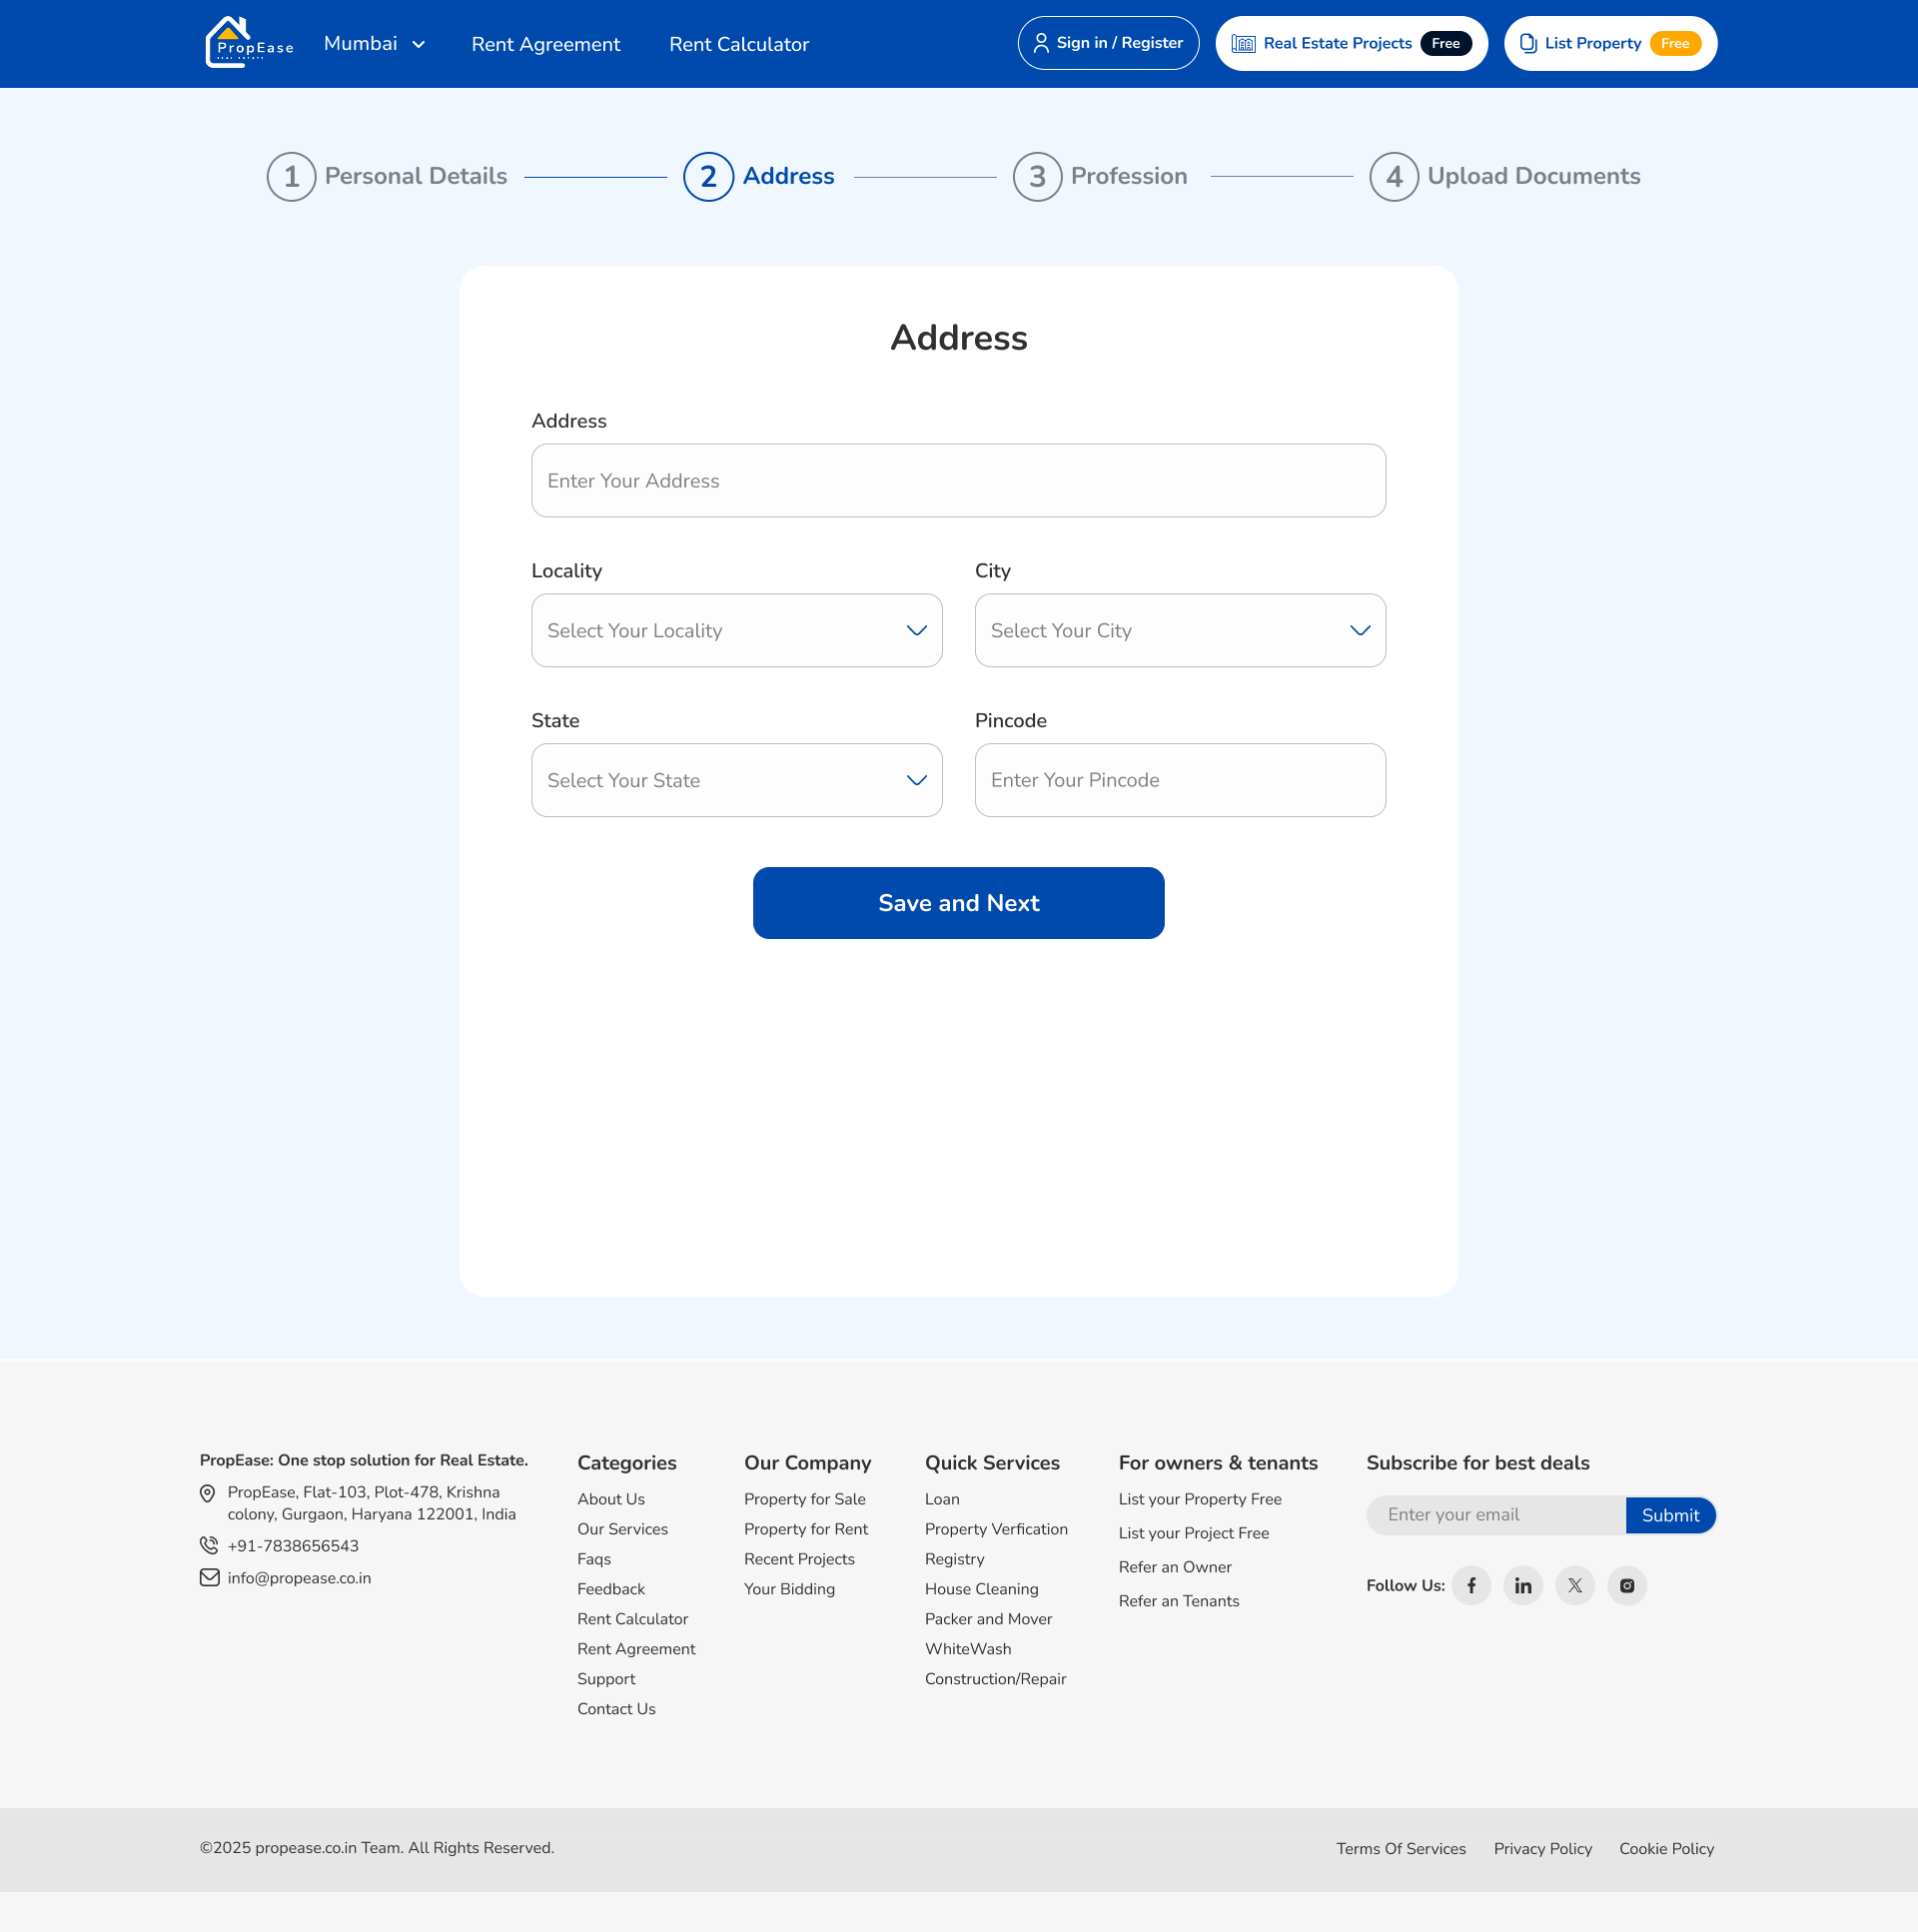This screenshot has height=1932, width=1918.
Task: Click the Facebook icon in footer
Action: pyautogui.click(x=1471, y=1585)
